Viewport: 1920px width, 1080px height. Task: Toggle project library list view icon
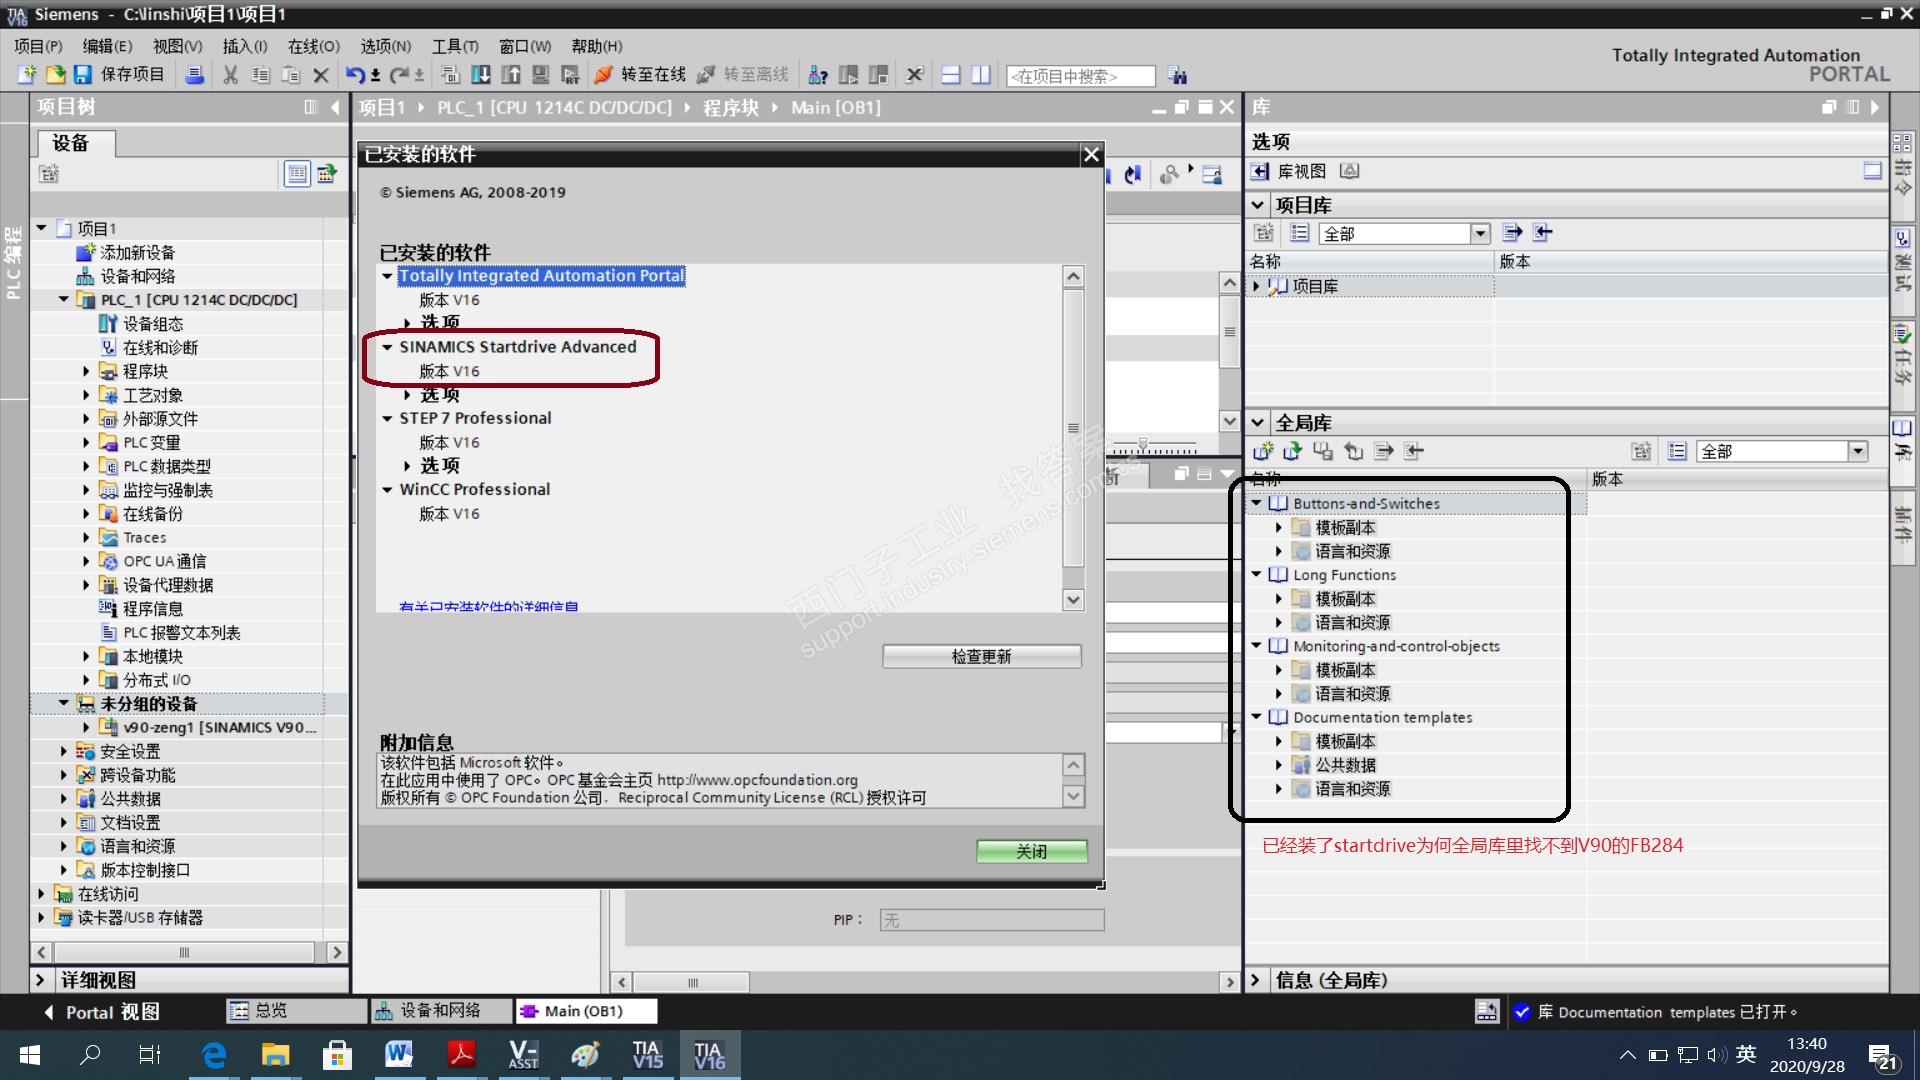click(1299, 233)
